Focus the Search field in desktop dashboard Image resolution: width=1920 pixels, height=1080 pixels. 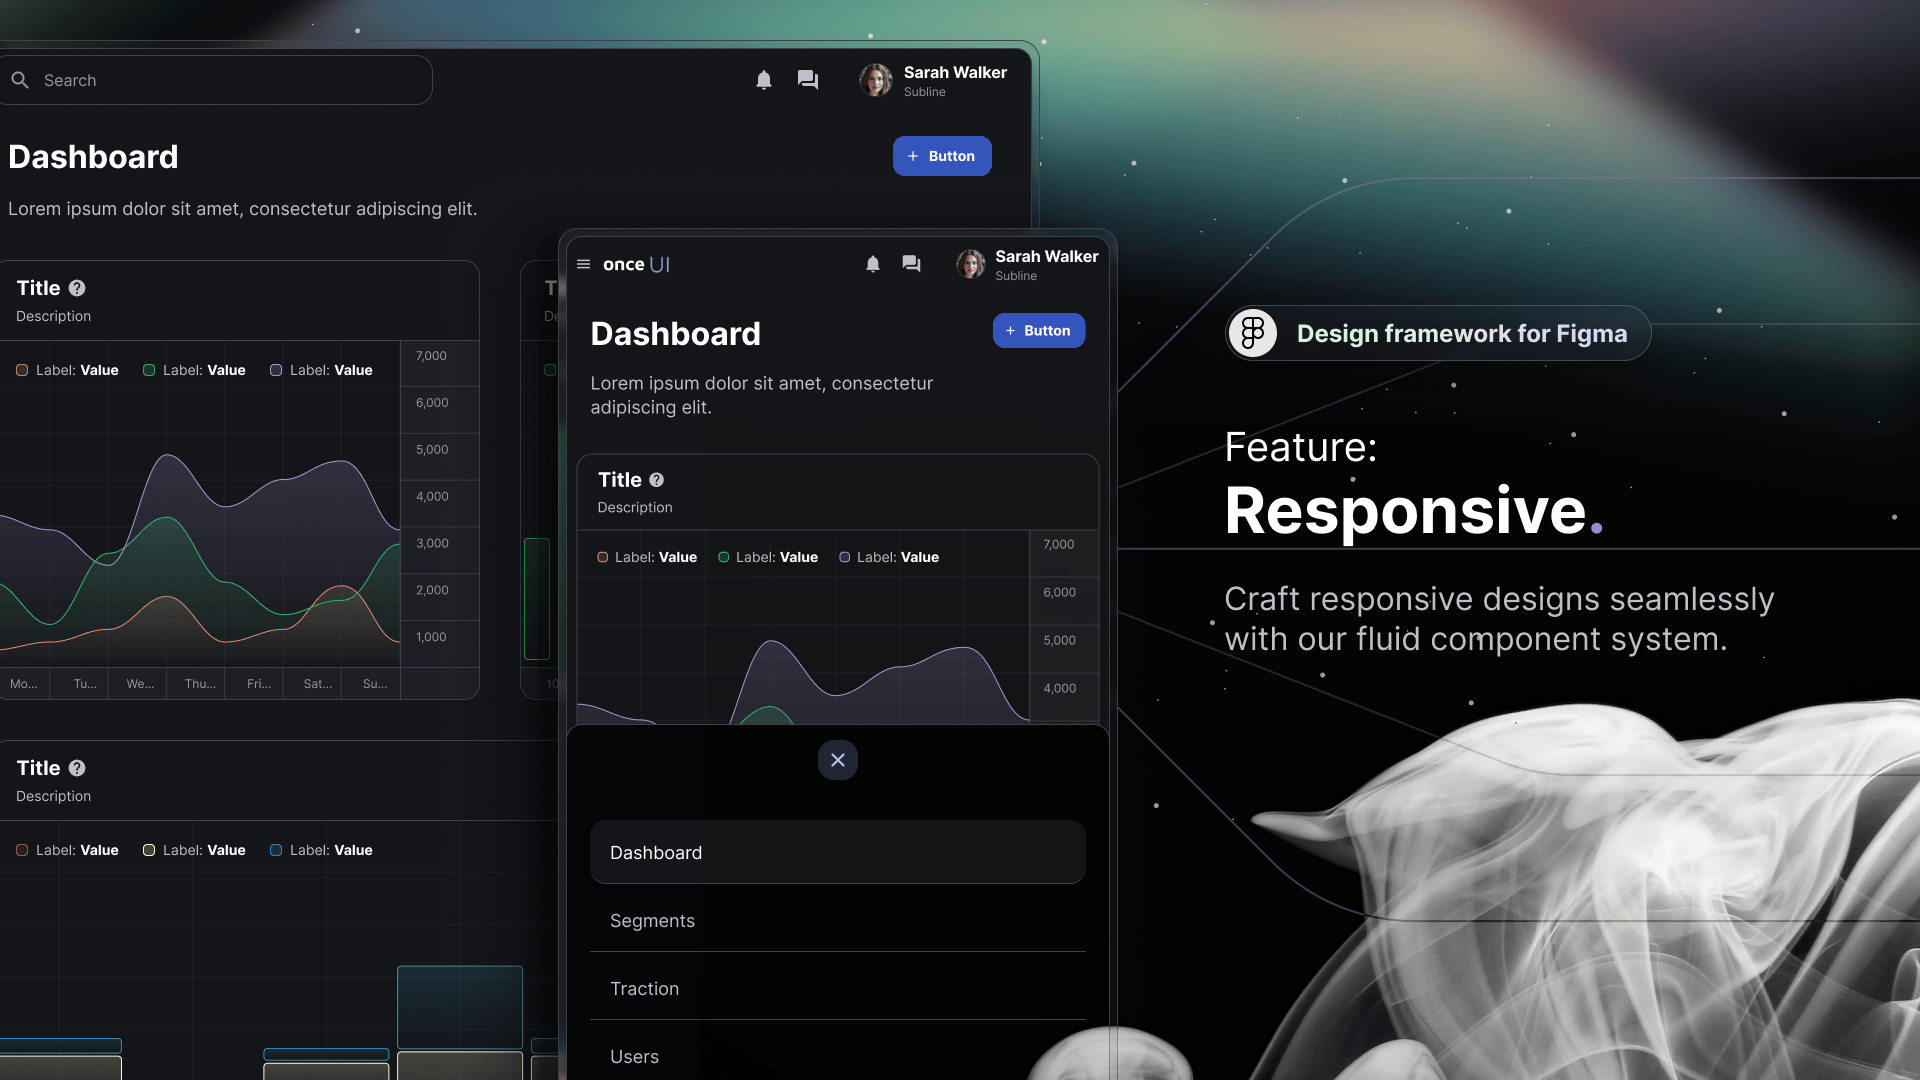pyautogui.click(x=216, y=80)
